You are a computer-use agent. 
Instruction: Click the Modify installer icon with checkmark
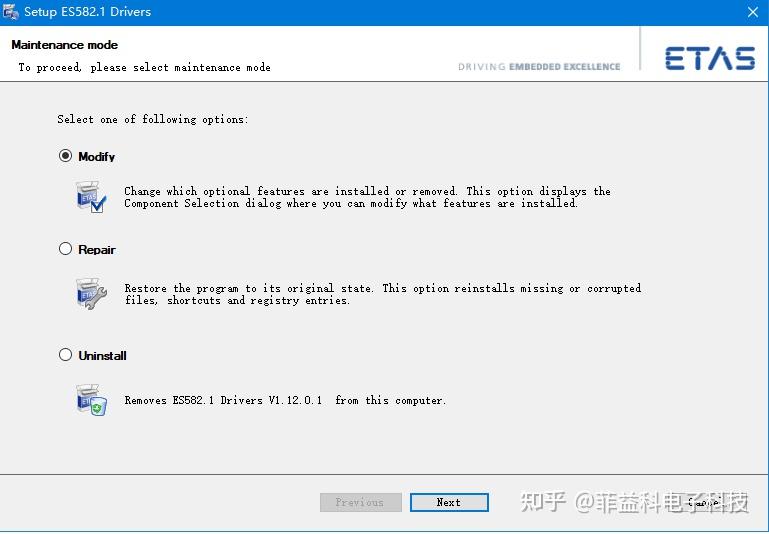[x=91, y=197]
